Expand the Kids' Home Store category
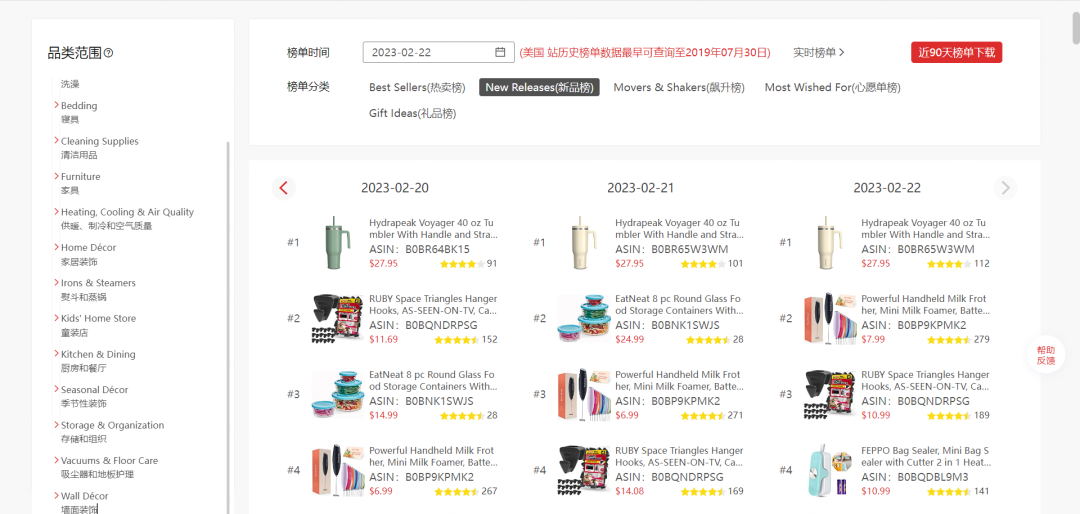1080x514 pixels. click(56, 318)
